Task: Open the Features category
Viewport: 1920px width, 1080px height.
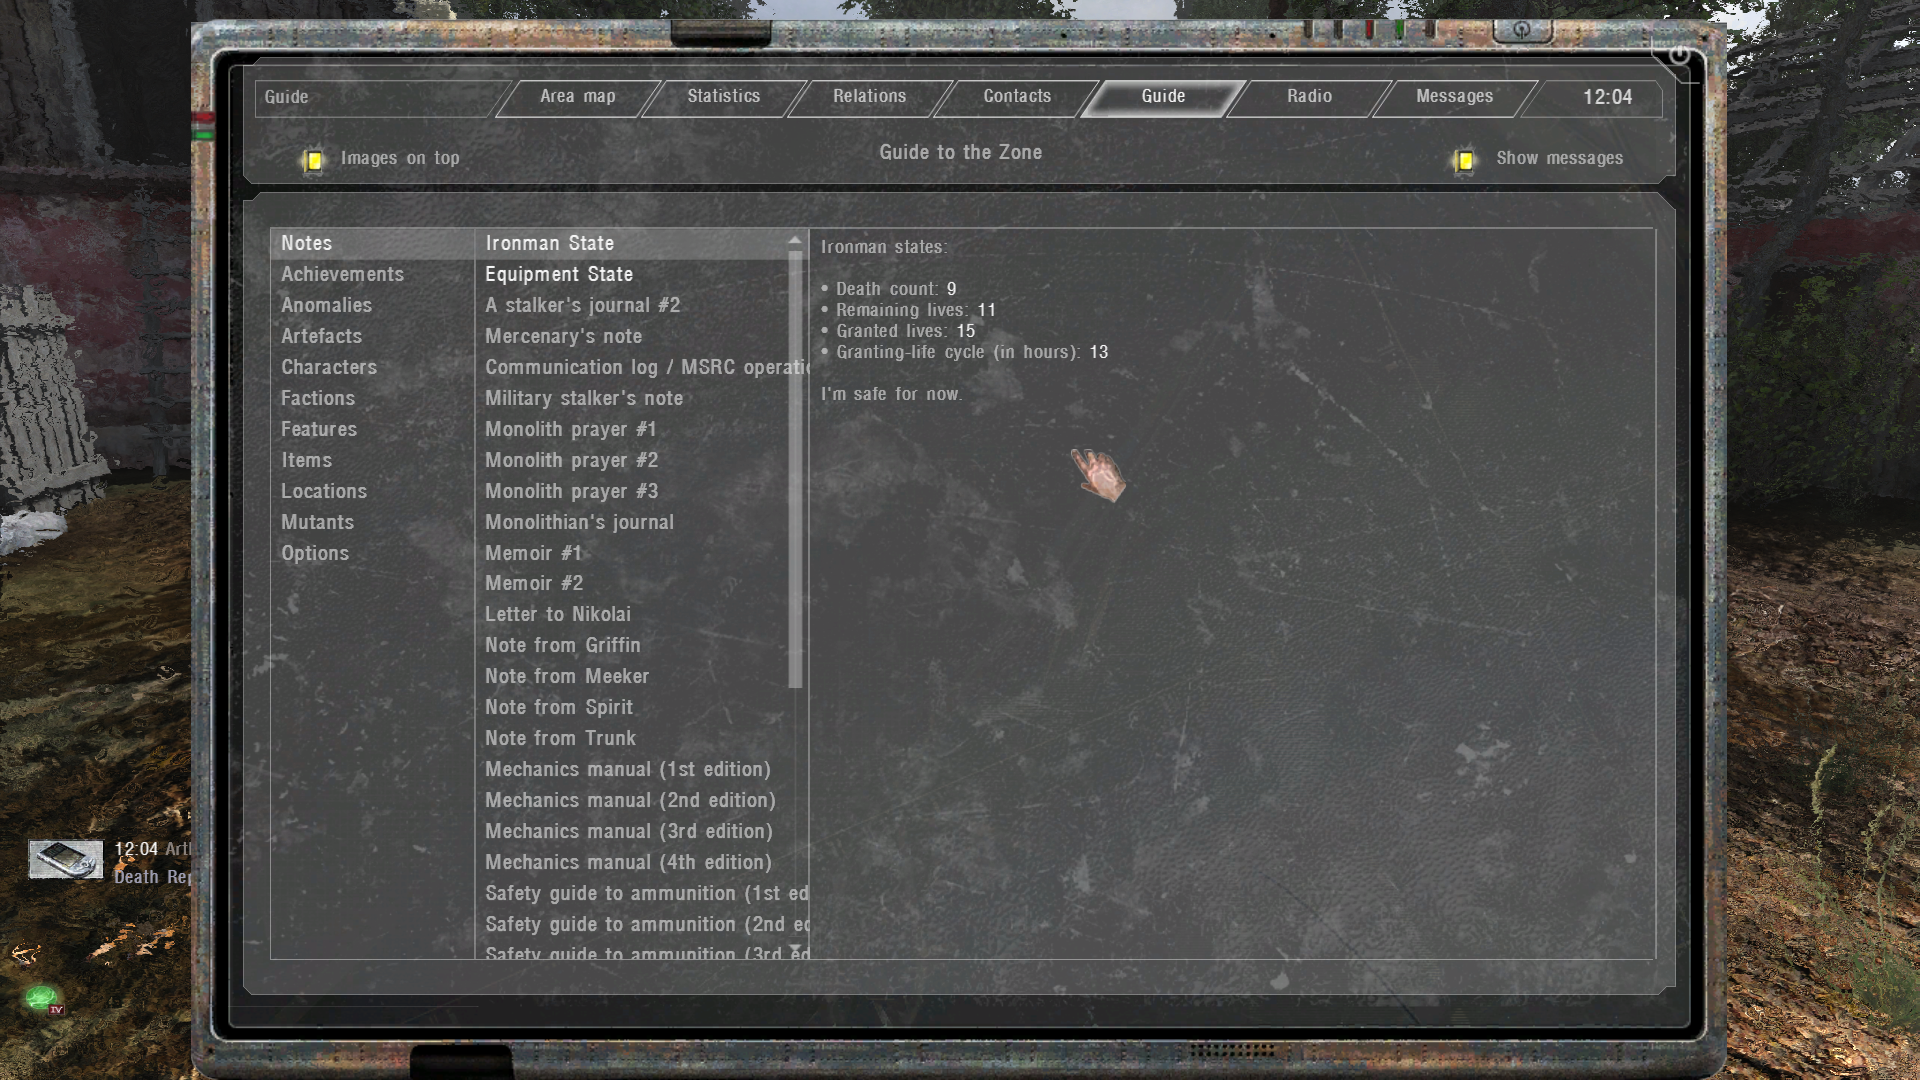Action: (372, 430)
